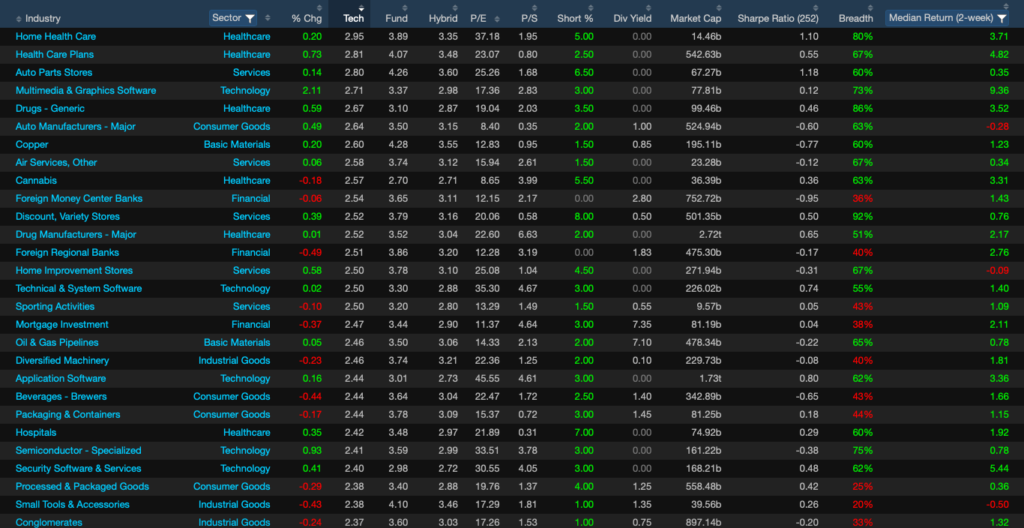Open the Copper industry row

pyautogui.click(x=31, y=144)
